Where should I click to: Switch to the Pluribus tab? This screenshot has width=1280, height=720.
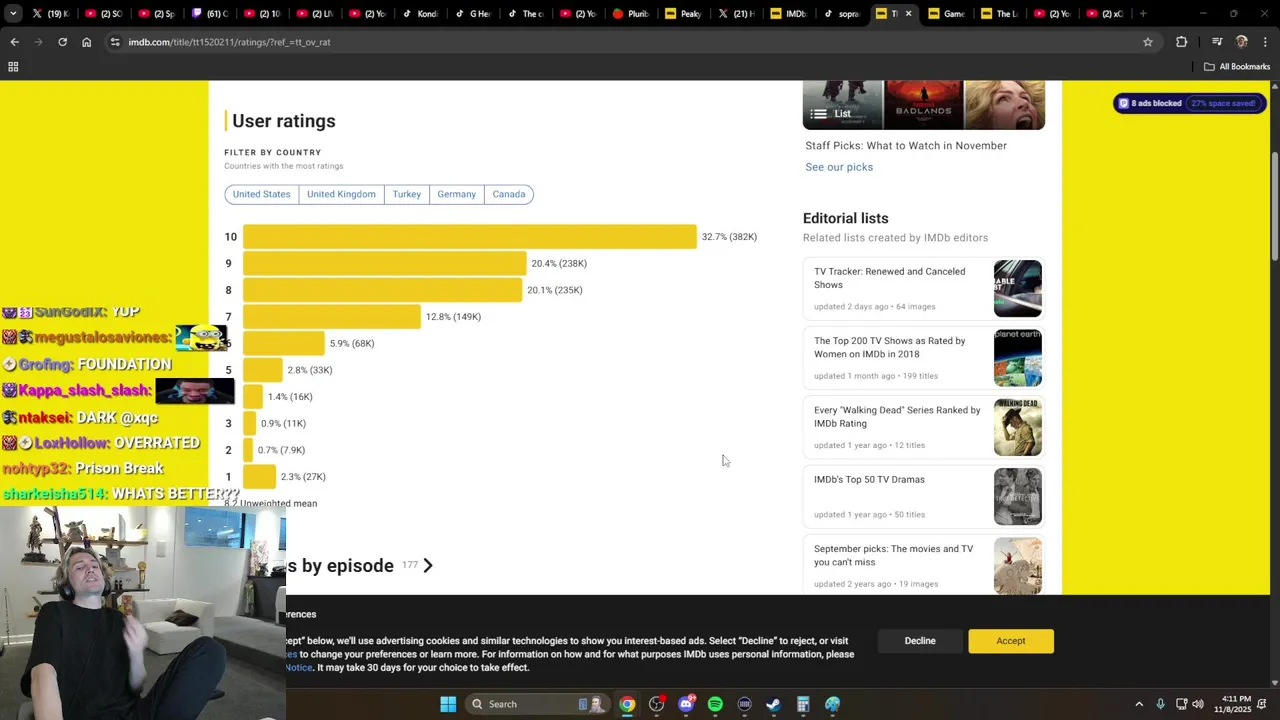point(631,14)
